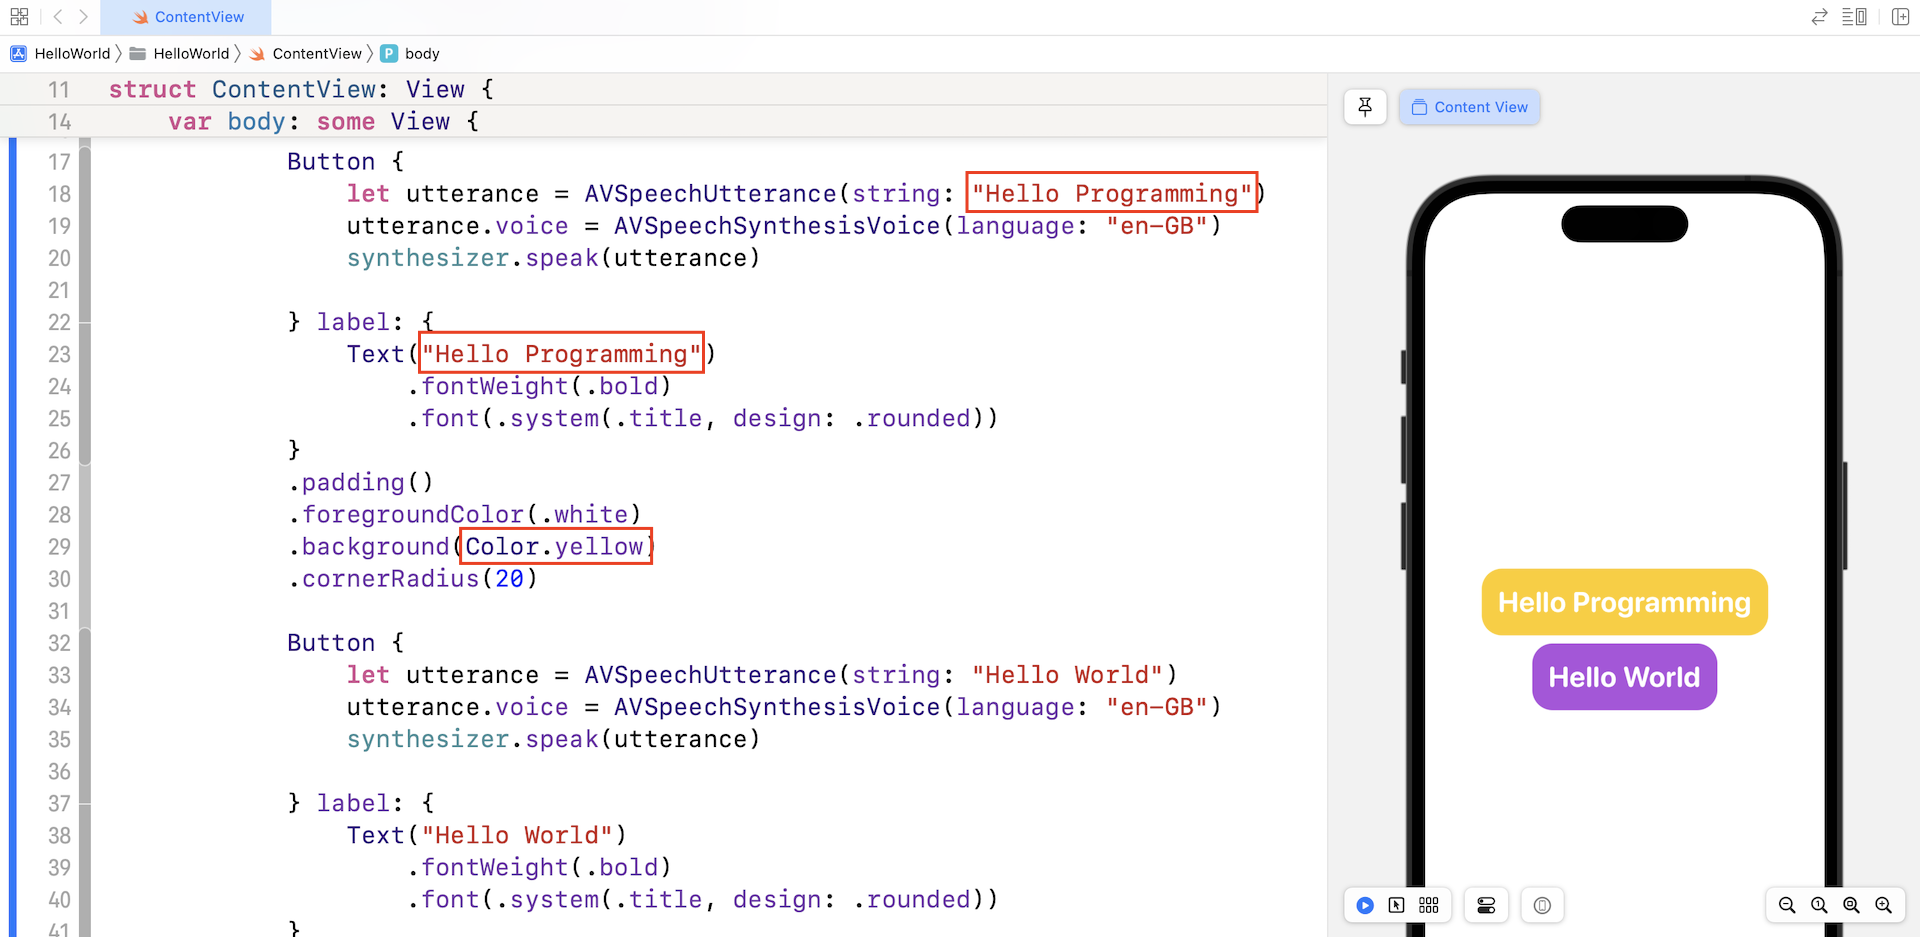
Task: Enable selectable mode in the preview
Action: 1397,905
